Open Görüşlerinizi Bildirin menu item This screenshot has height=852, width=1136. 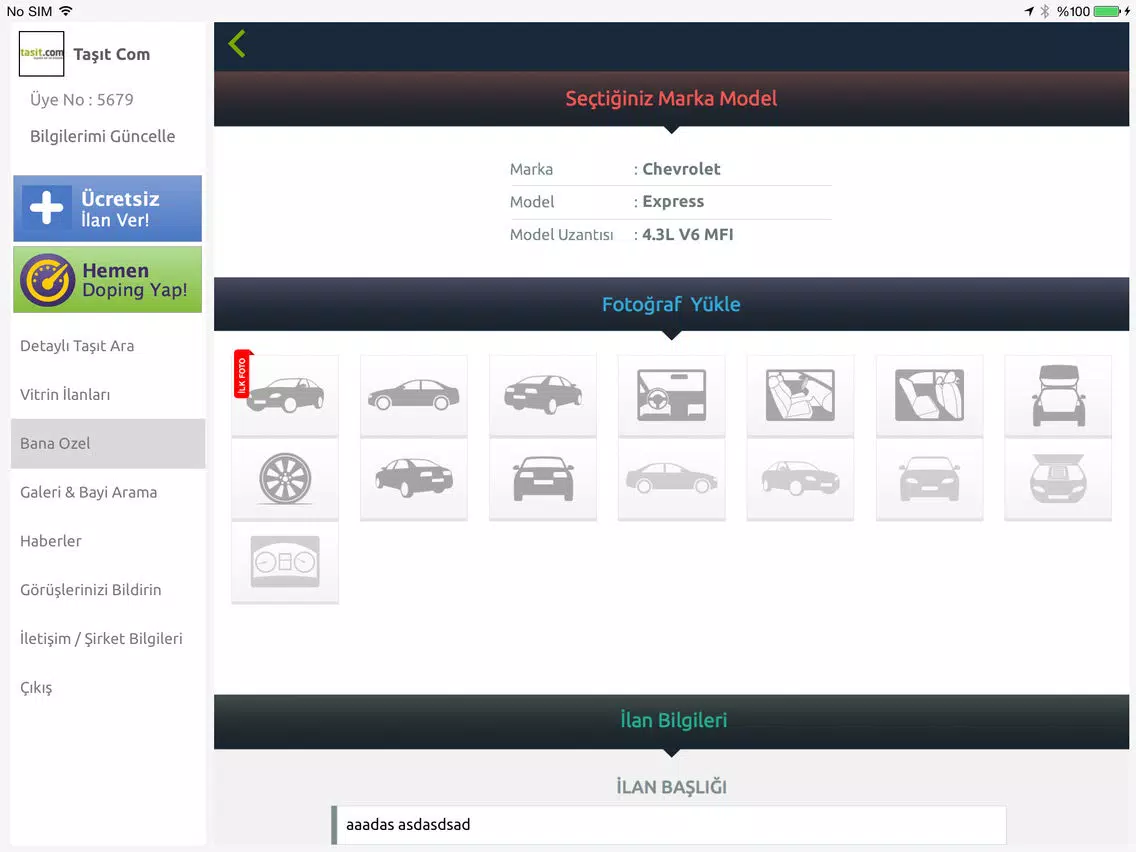click(x=108, y=590)
